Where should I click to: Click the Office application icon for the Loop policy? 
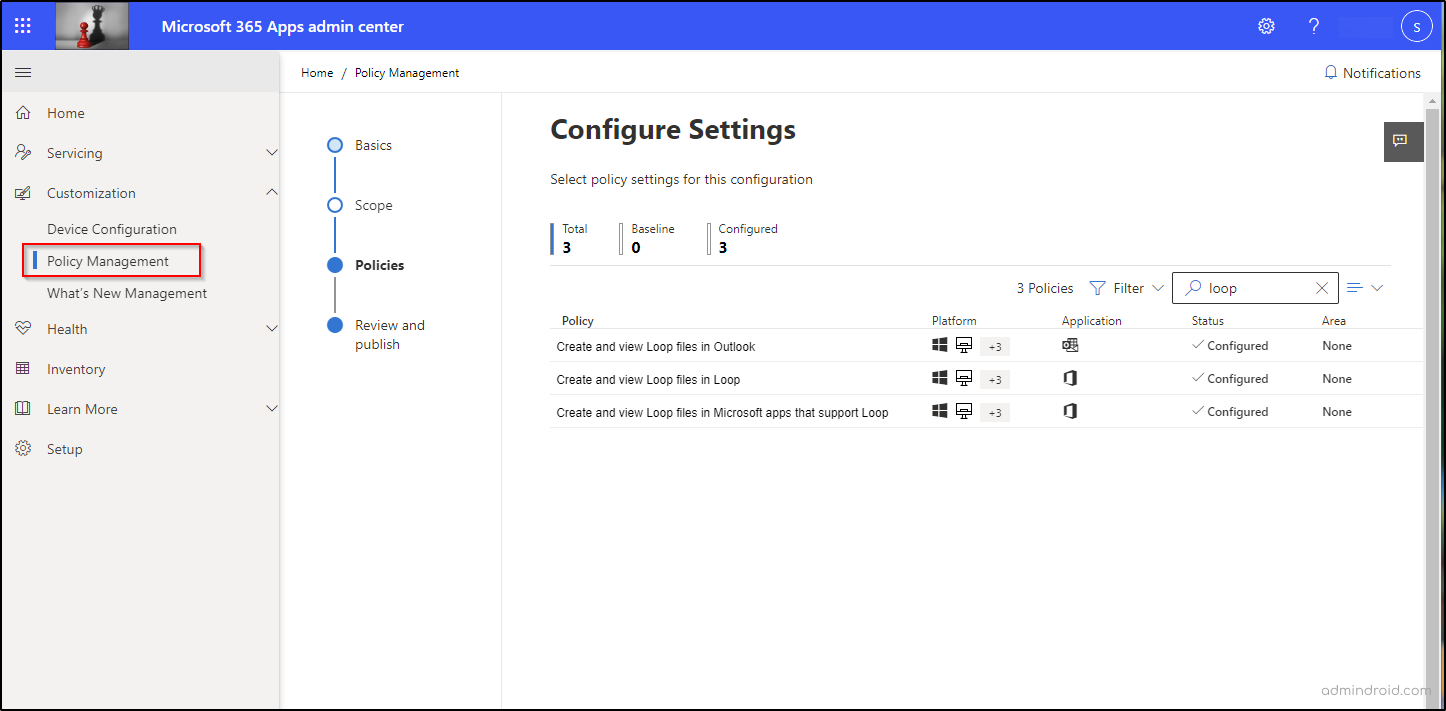click(1070, 378)
